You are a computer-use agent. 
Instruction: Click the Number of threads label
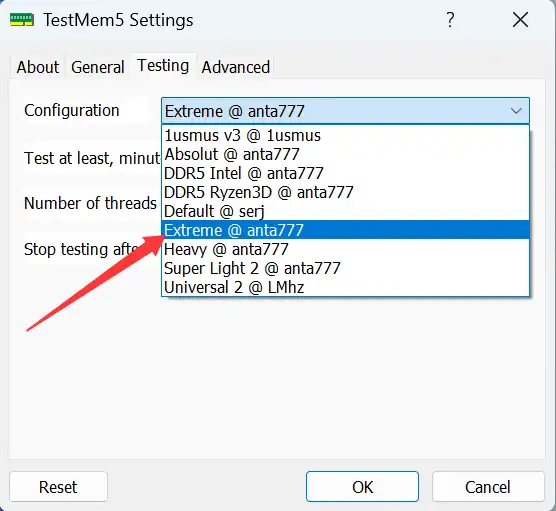(90, 203)
